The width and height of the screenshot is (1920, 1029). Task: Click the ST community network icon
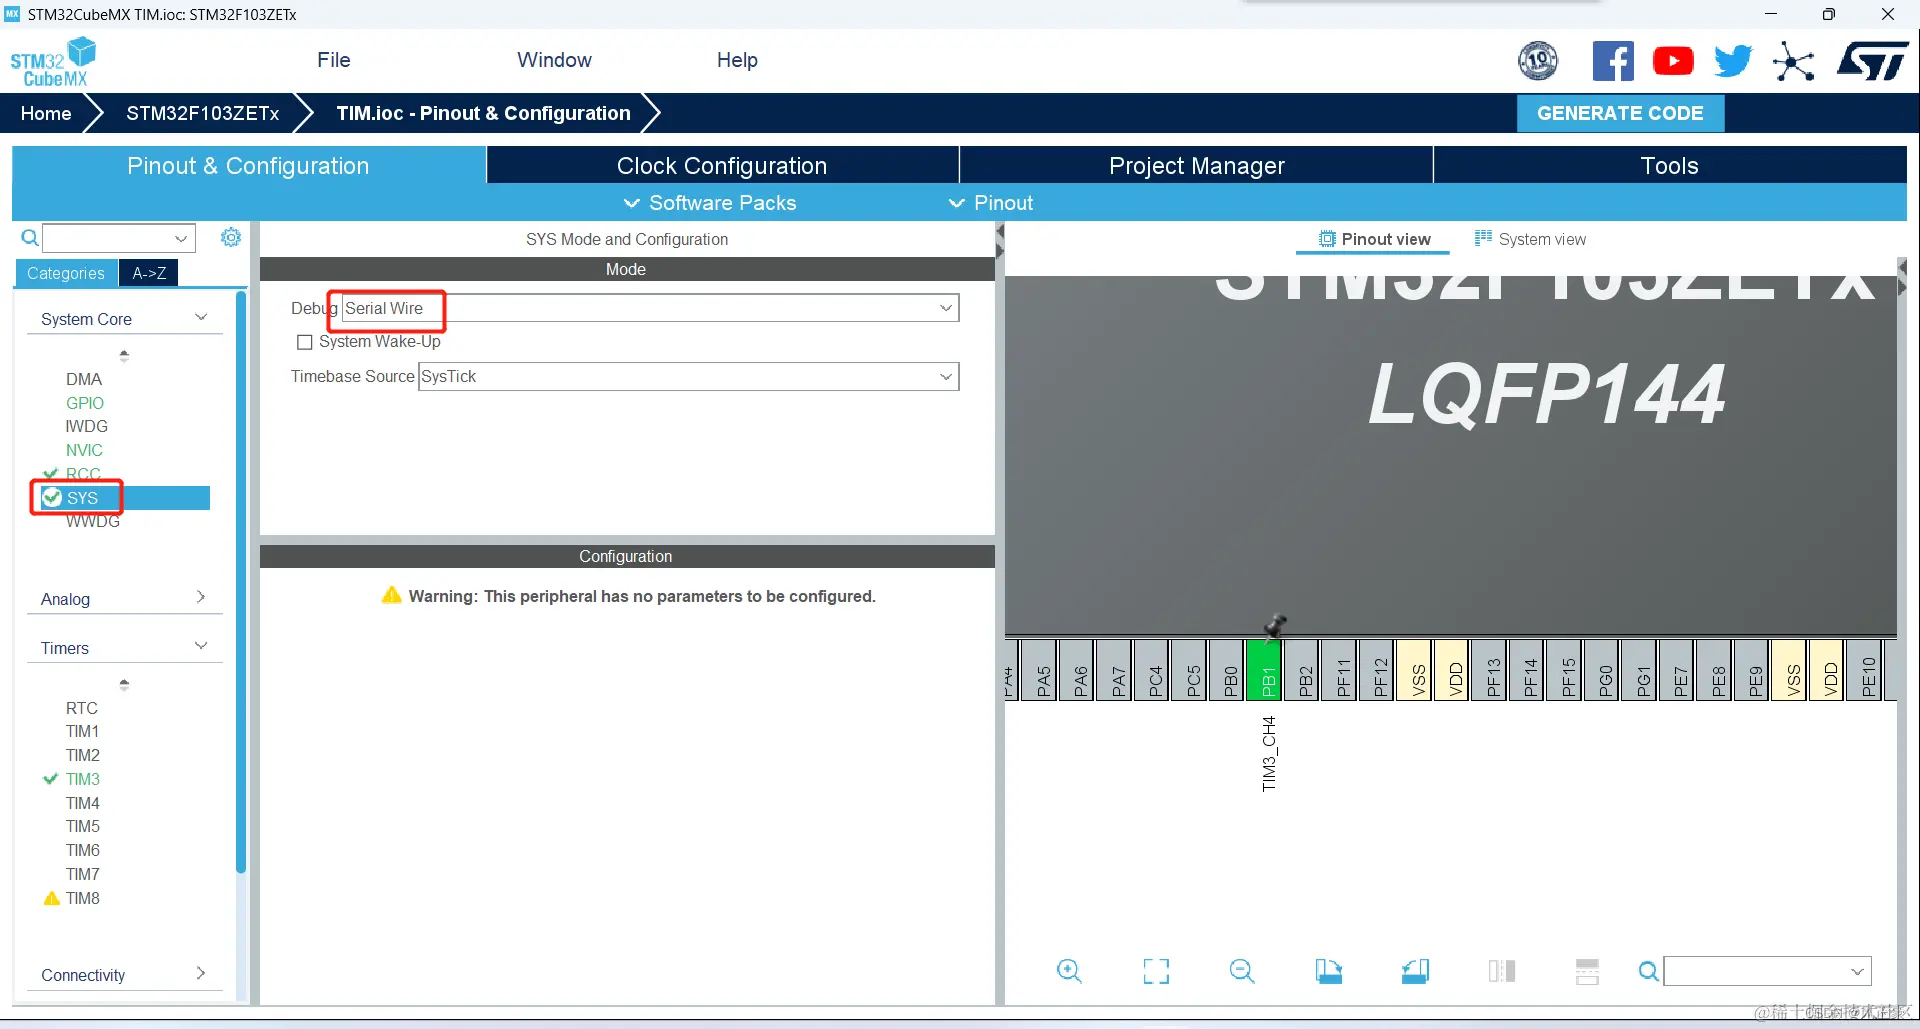click(x=1794, y=62)
